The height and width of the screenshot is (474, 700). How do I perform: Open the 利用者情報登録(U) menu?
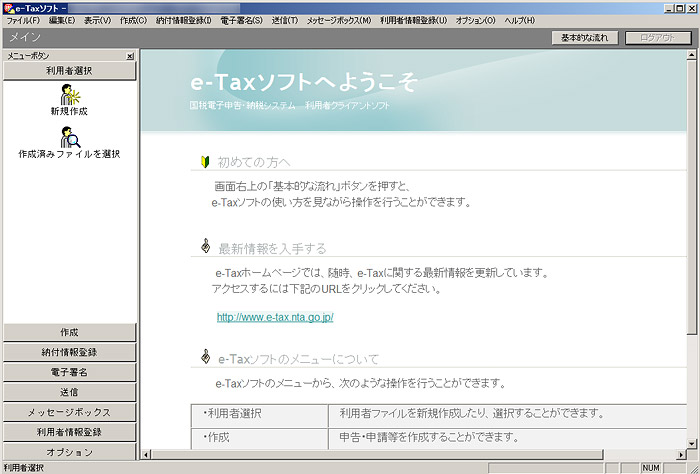point(413,21)
